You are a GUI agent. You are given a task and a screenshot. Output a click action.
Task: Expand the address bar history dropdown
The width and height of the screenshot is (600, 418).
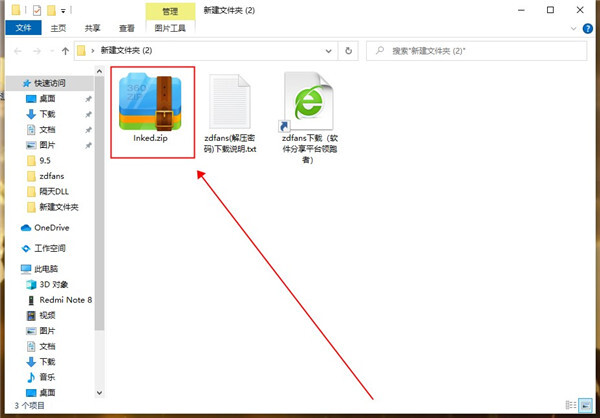tap(328, 51)
